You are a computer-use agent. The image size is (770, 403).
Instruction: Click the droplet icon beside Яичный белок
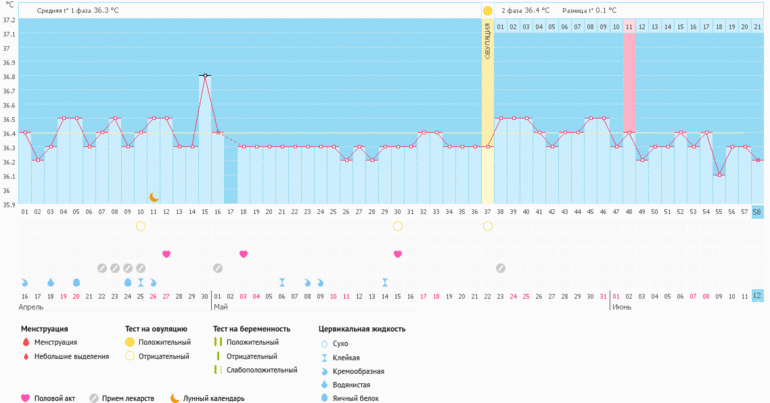tap(323, 398)
